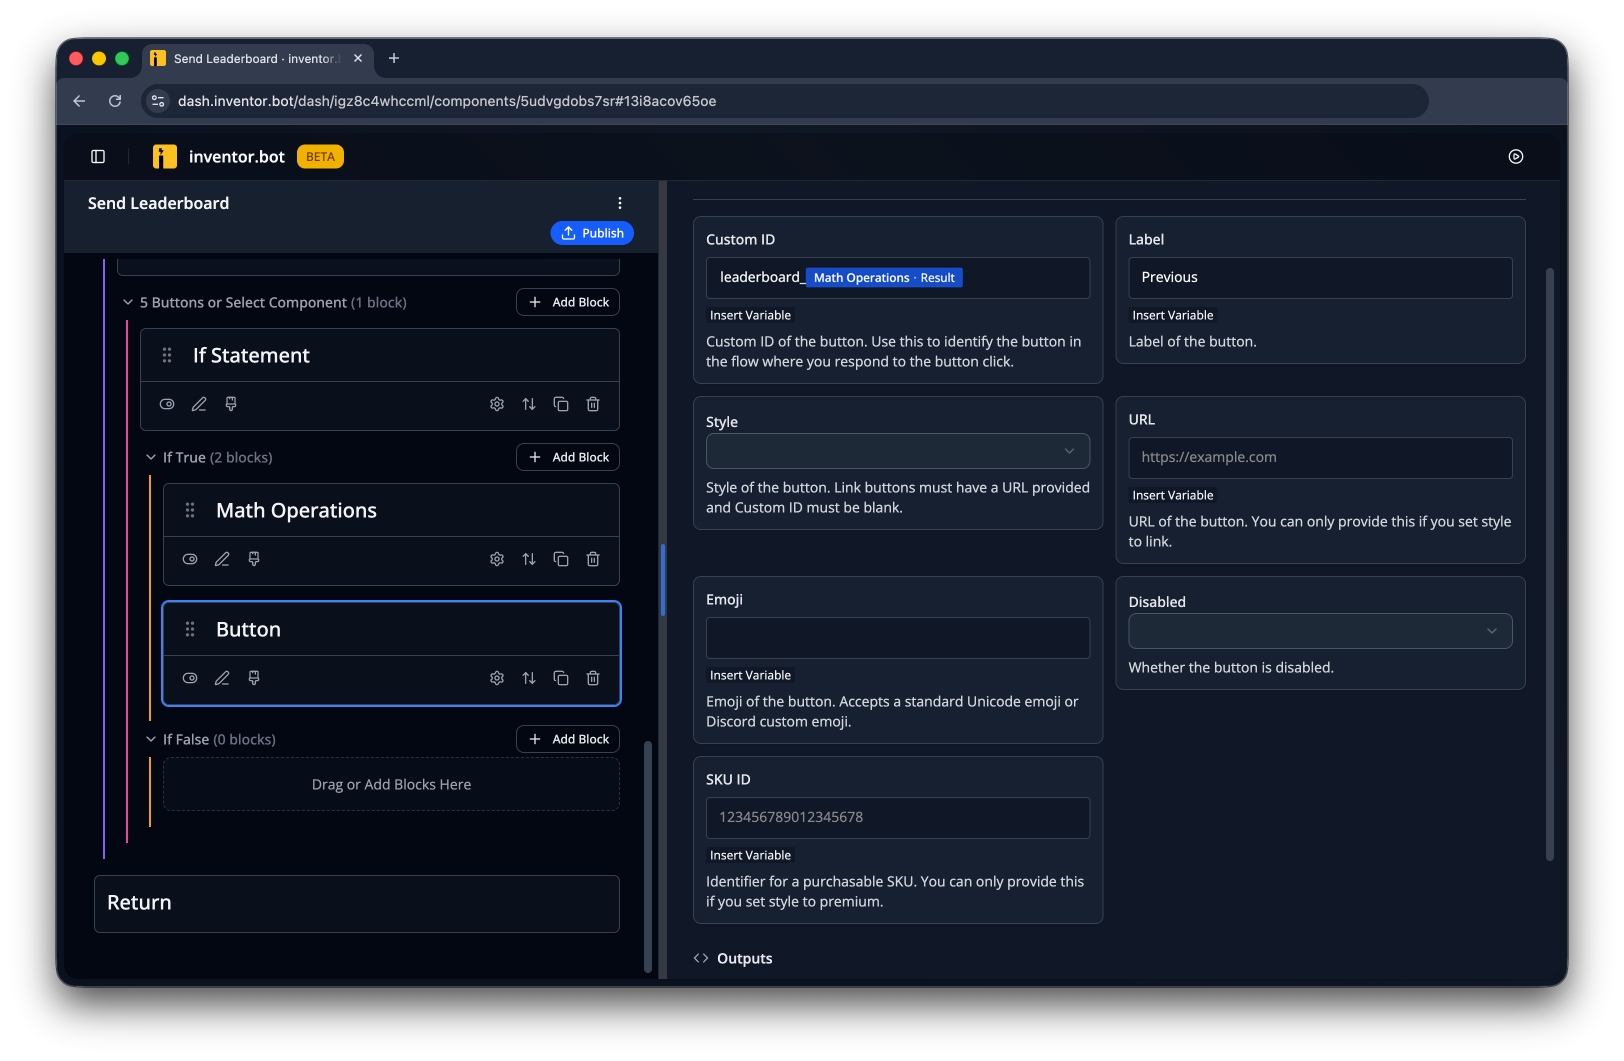The width and height of the screenshot is (1624, 1061).
Task: Click the Publish button
Action: 592,233
